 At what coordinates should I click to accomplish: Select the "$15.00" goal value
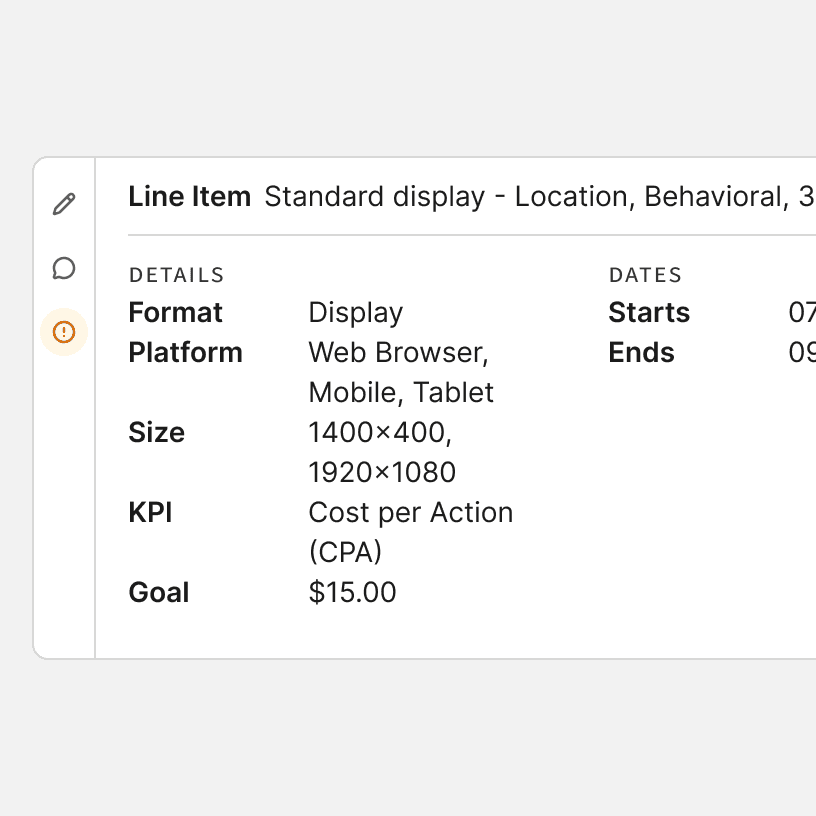[352, 593]
